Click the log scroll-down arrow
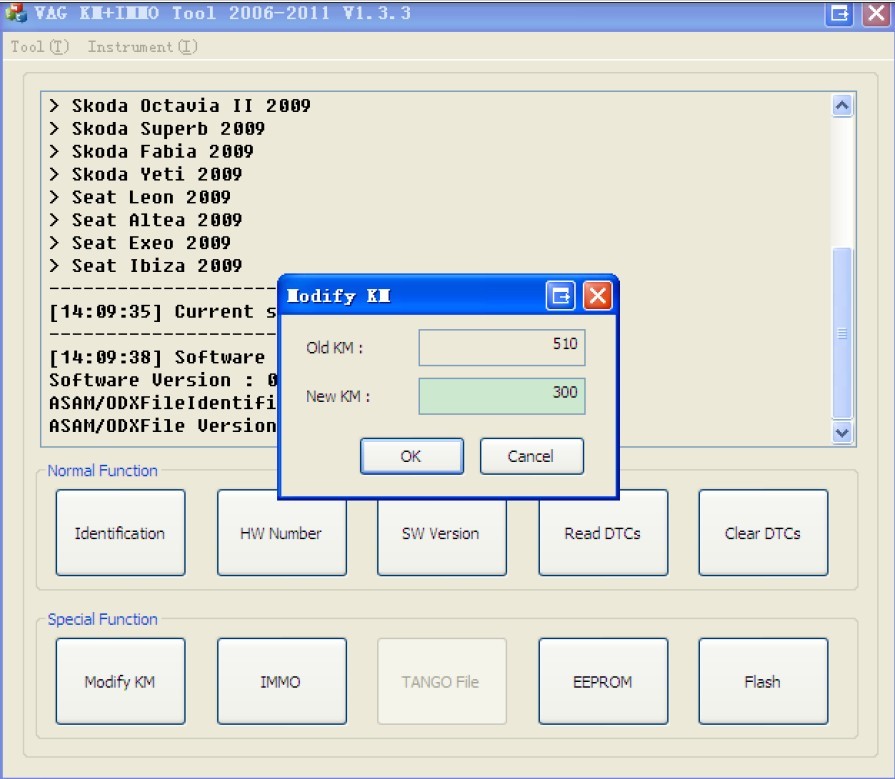Image resolution: width=895 pixels, height=779 pixels. click(842, 432)
